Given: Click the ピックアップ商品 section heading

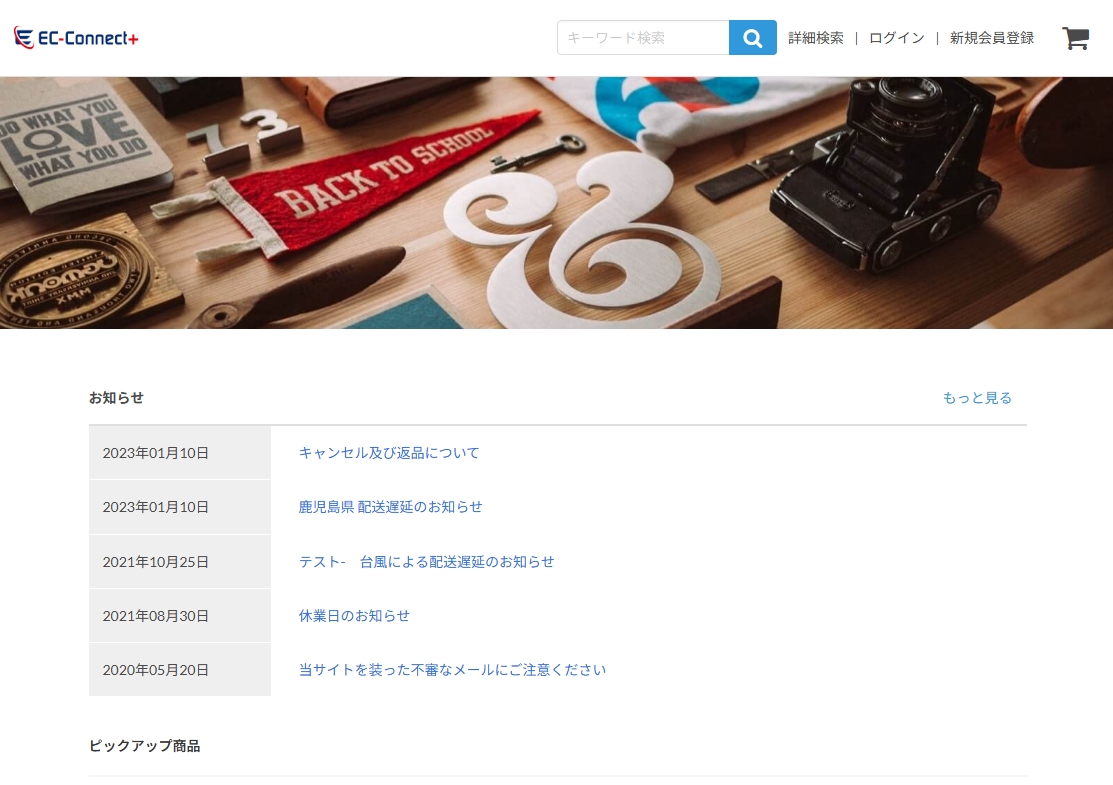Looking at the screenshot, I should pyautogui.click(x=146, y=745).
